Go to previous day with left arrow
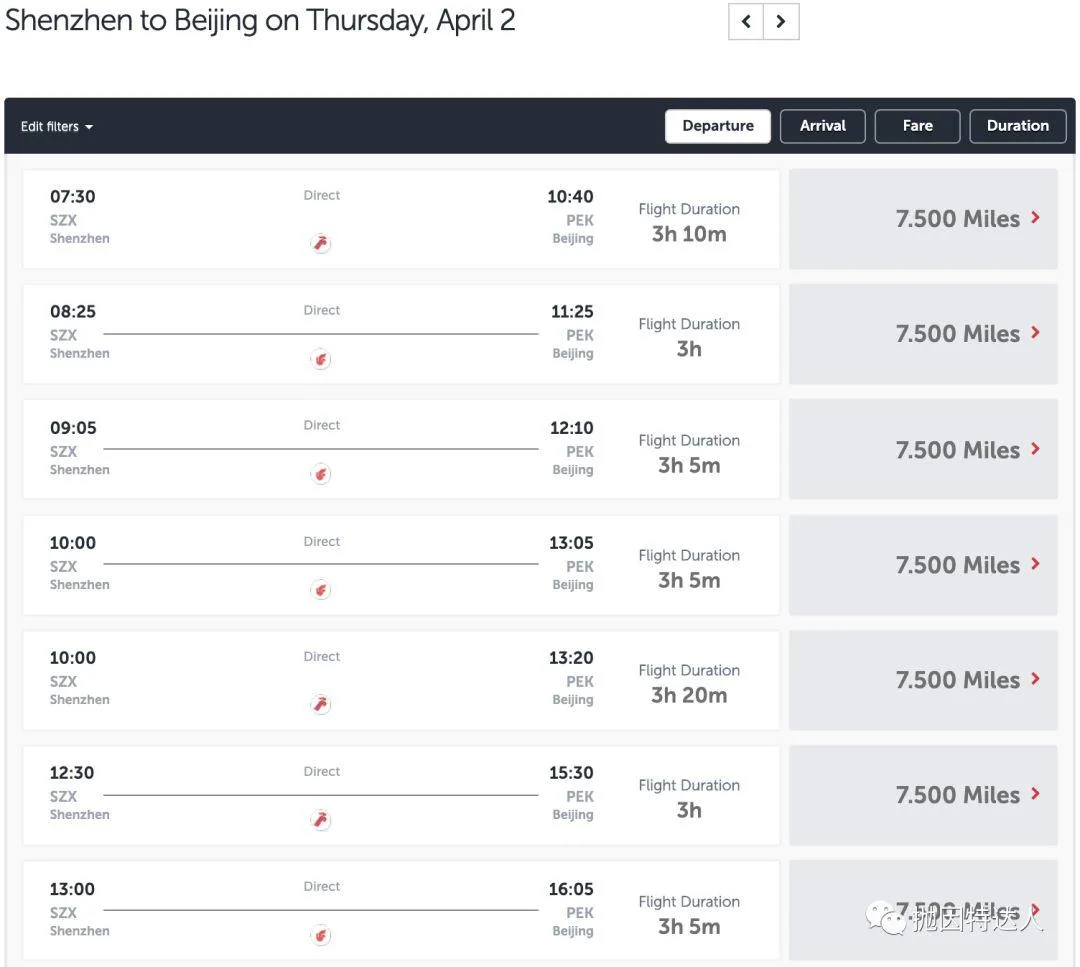Viewport: 1080px width, 967px height. click(746, 22)
